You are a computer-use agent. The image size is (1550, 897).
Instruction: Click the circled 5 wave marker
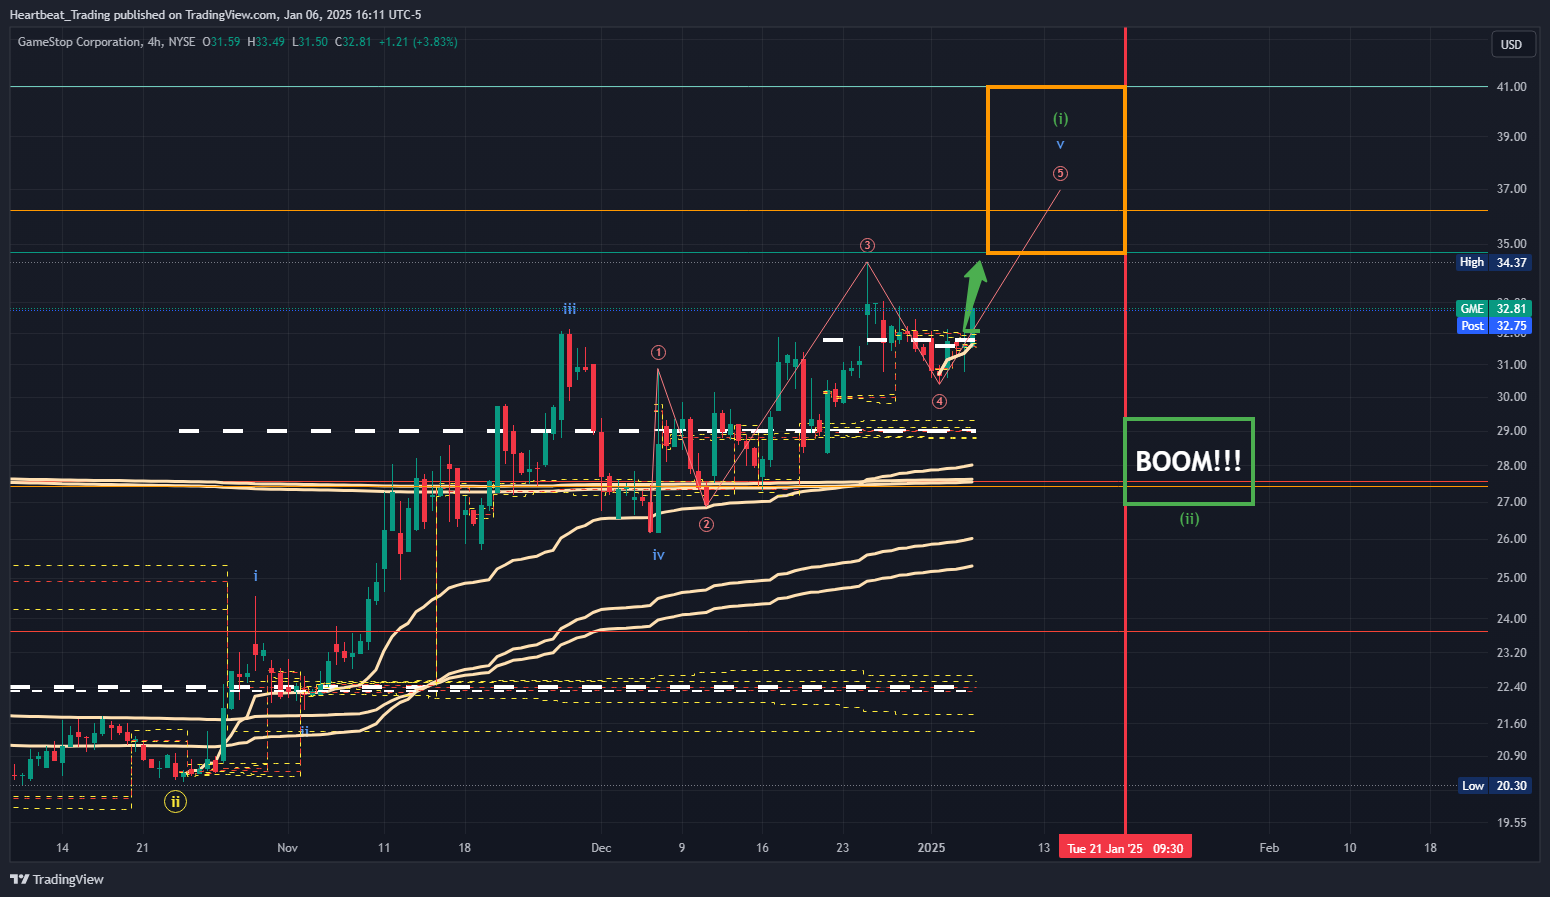click(1060, 173)
